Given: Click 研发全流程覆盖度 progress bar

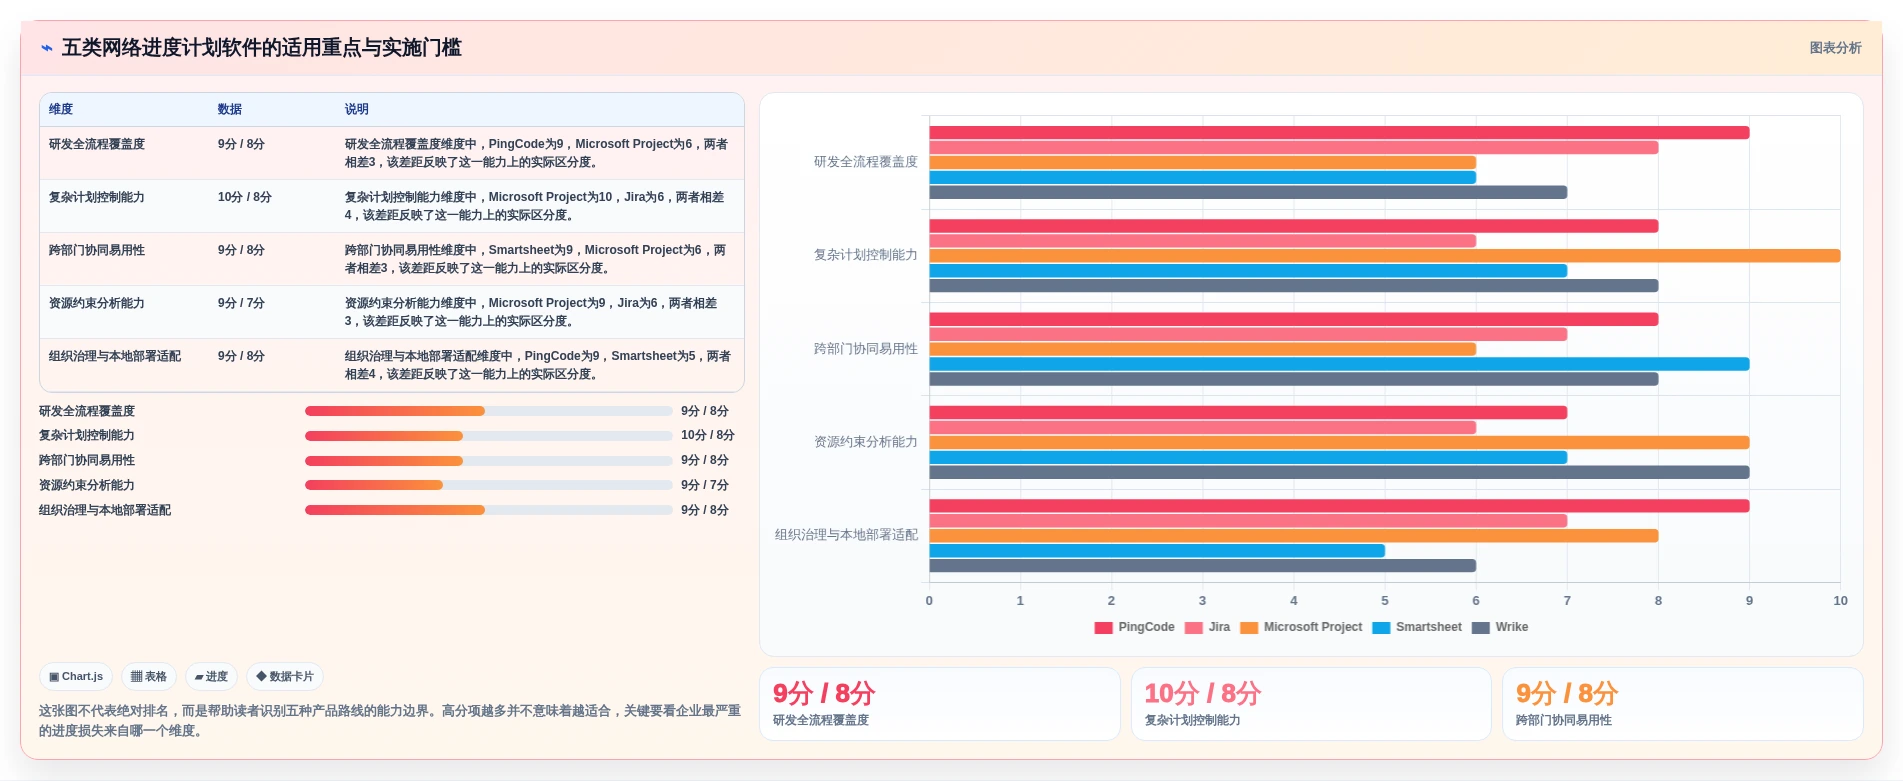Looking at the screenshot, I should 489,411.
